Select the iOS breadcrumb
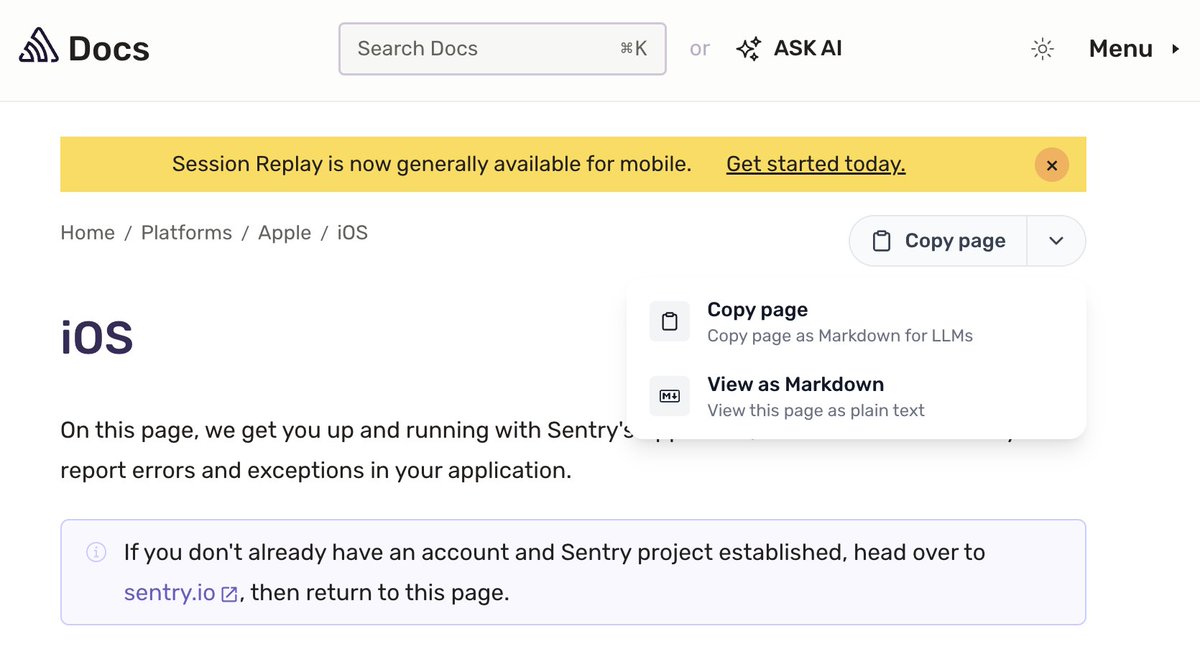The width and height of the screenshot is (1200, 657). point(352,233)
